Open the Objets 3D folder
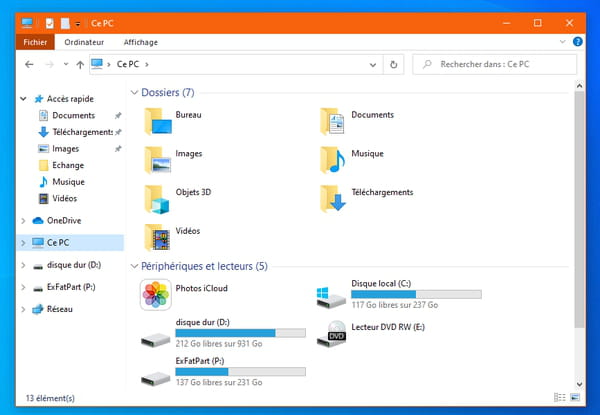The height and width of the screenshot is (415, 600). coord(157,199)
